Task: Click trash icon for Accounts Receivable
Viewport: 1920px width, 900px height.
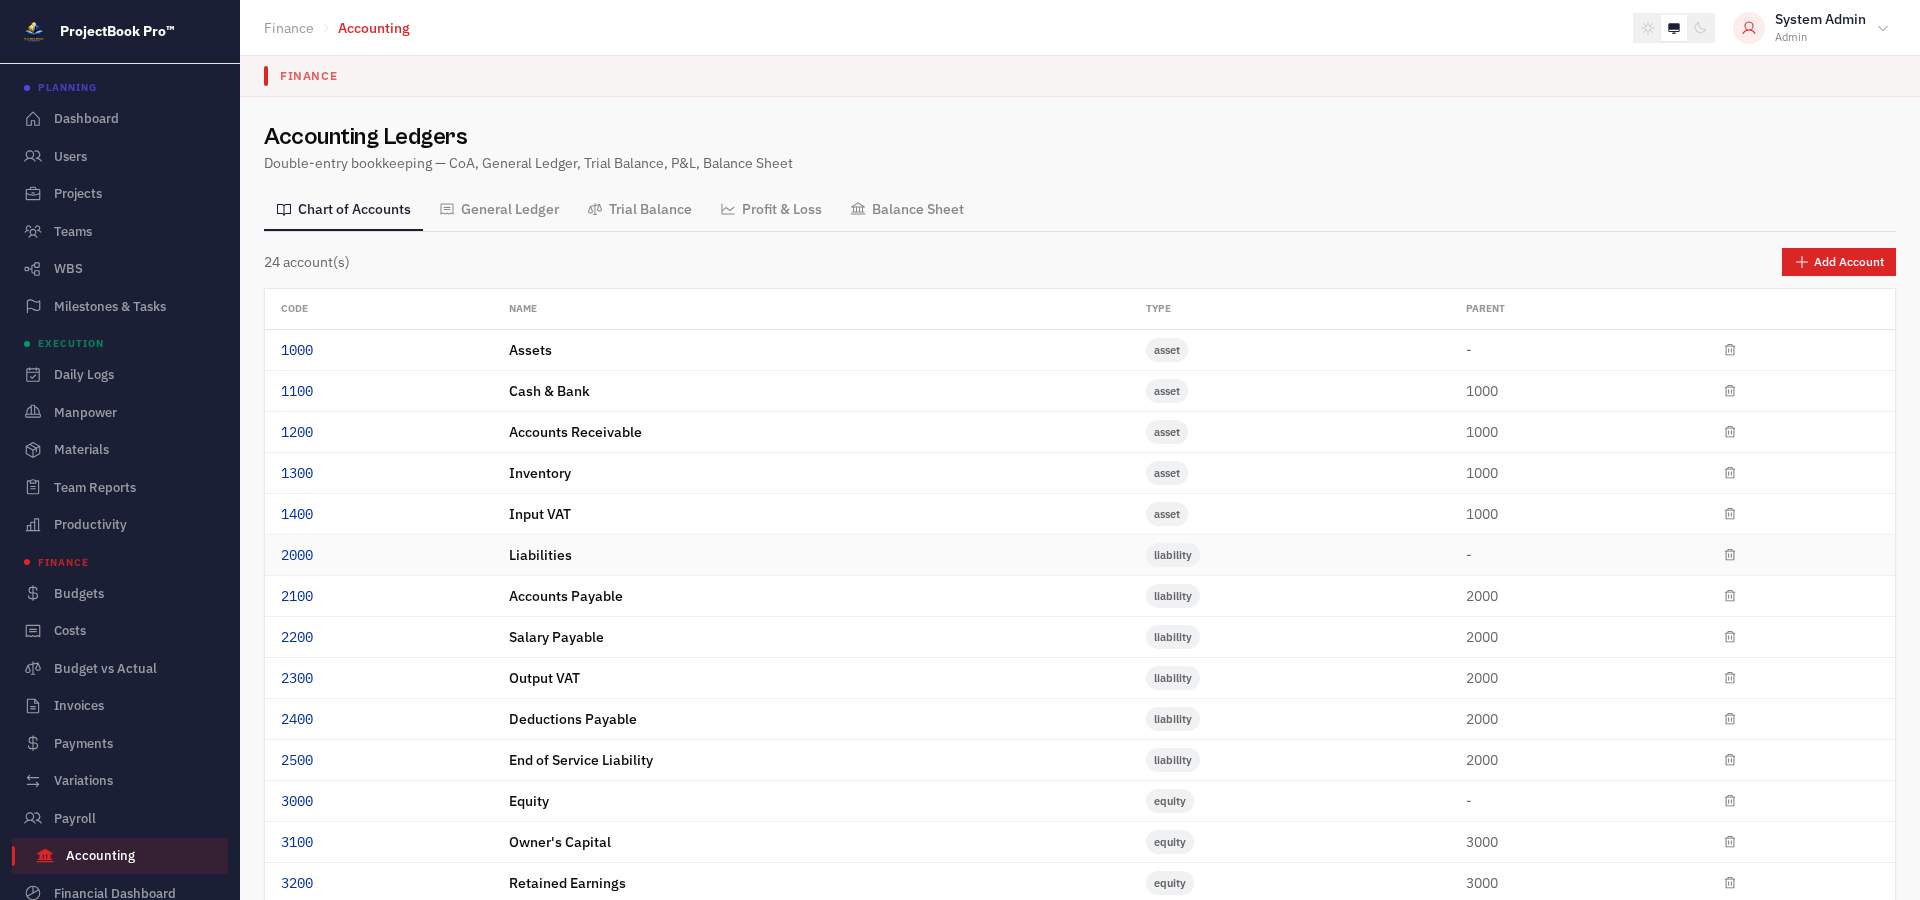Action: 1730,432
